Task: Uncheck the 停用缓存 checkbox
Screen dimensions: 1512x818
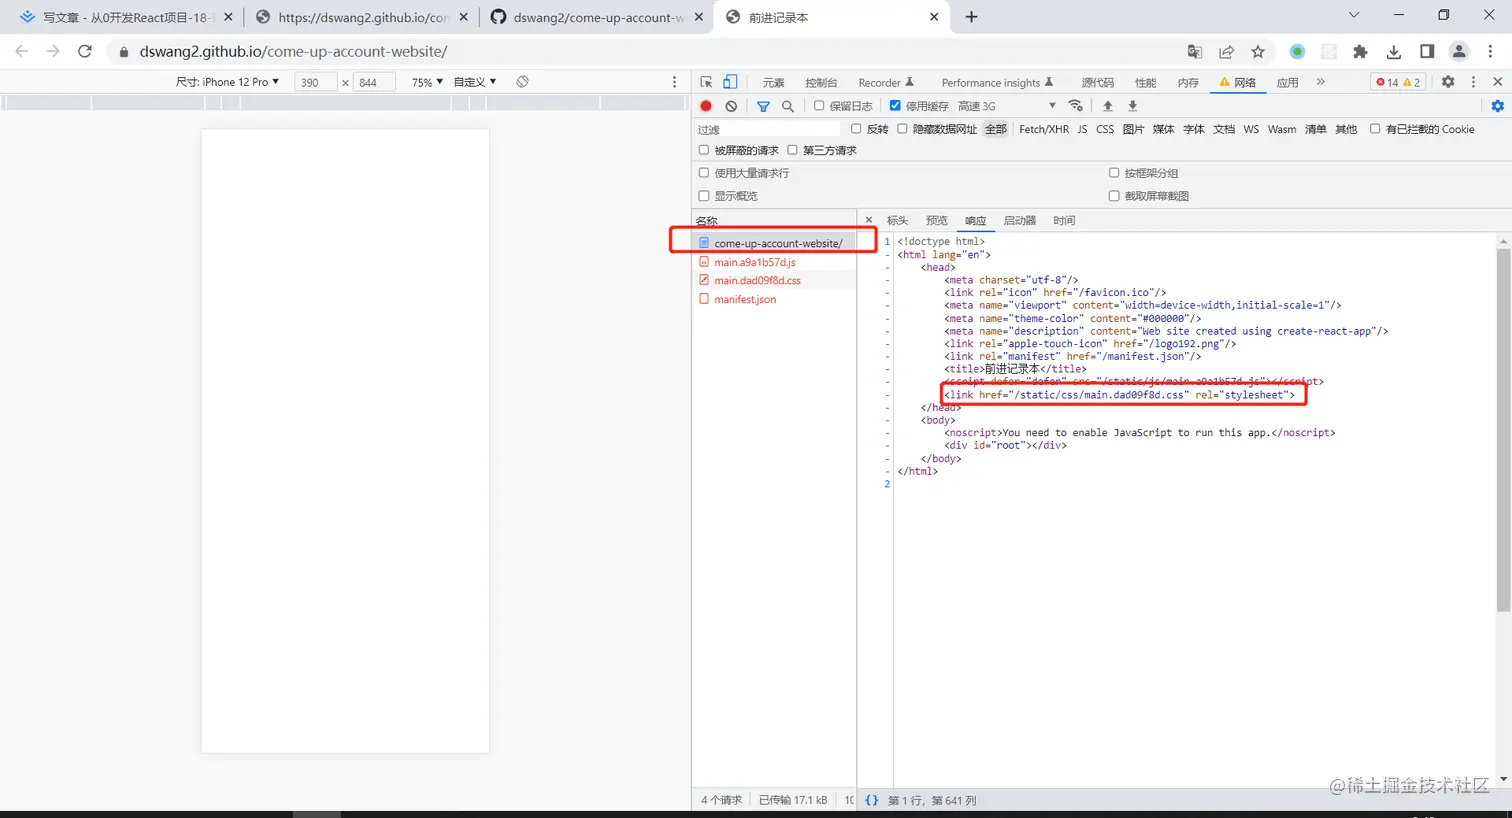Action: [895, 106]
